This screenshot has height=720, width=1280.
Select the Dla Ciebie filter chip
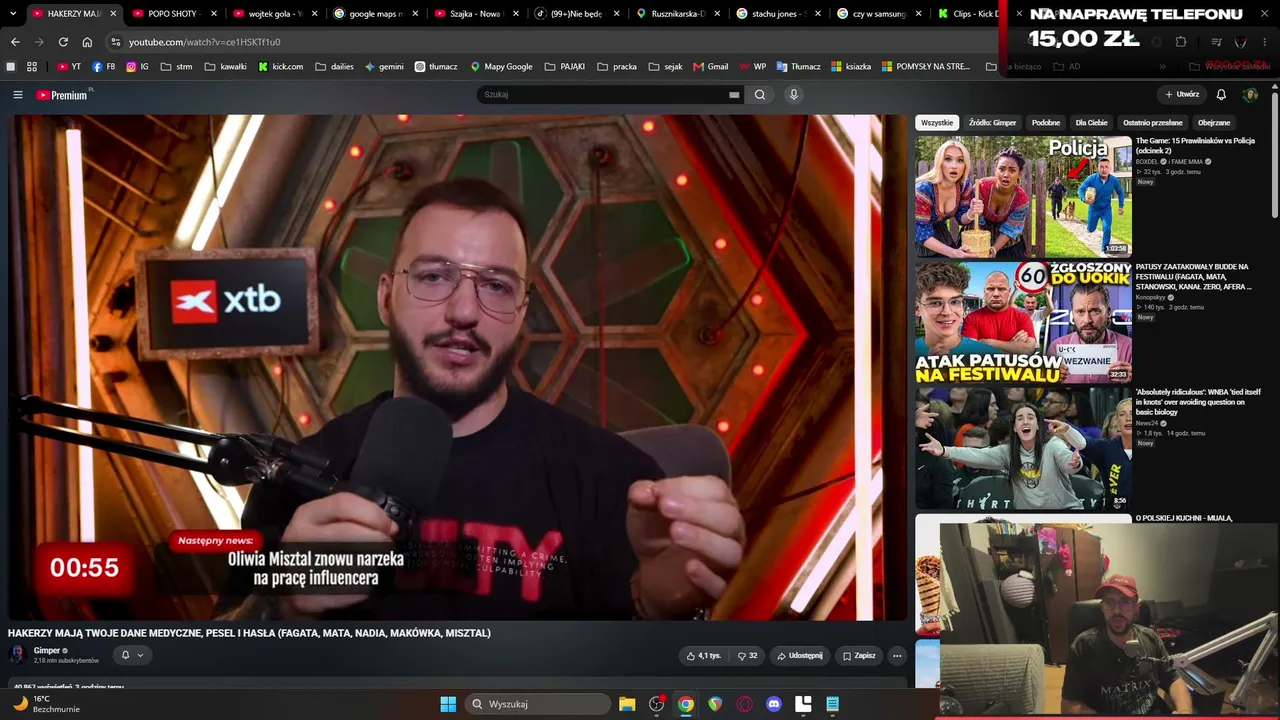(x=1091, y=123)
